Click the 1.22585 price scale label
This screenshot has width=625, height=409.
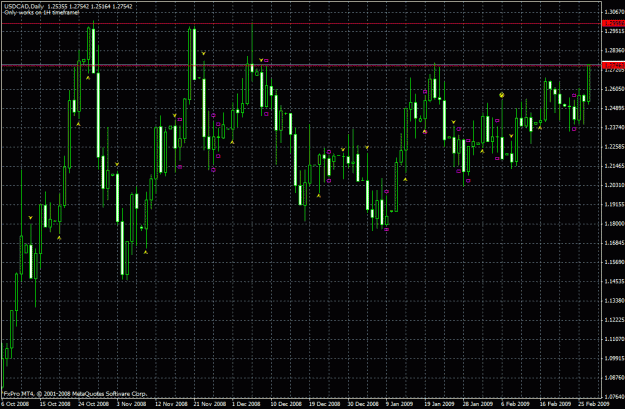(614, 147)
